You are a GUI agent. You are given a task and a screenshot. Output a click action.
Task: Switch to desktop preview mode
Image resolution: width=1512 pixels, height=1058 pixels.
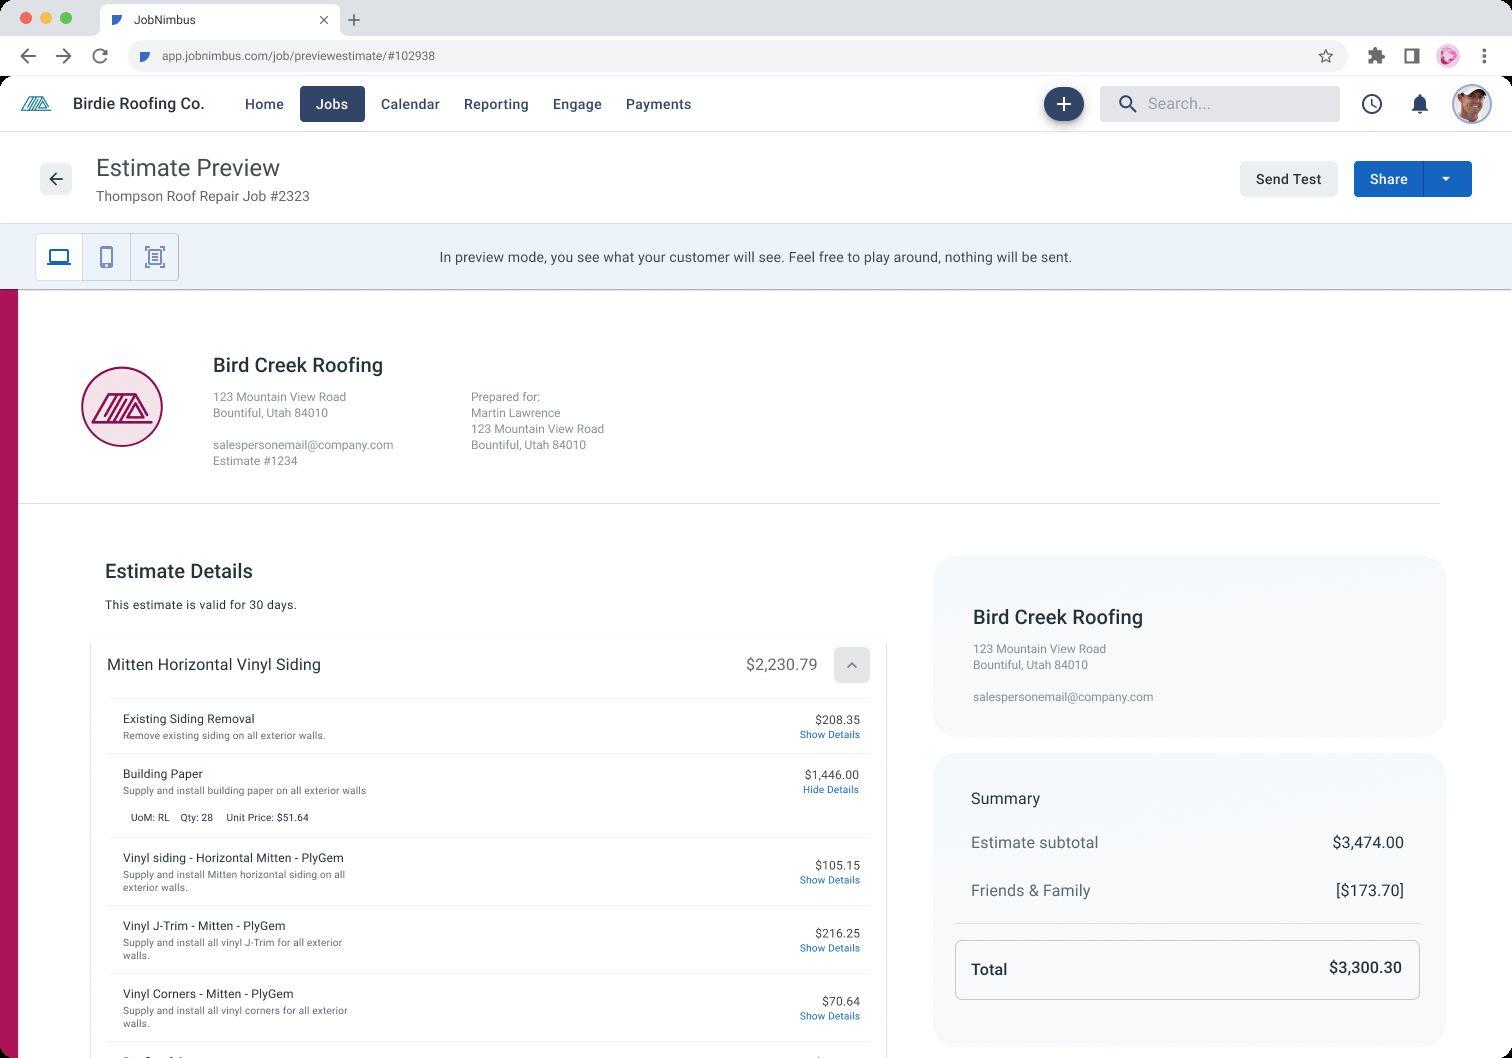pos(59,257)
